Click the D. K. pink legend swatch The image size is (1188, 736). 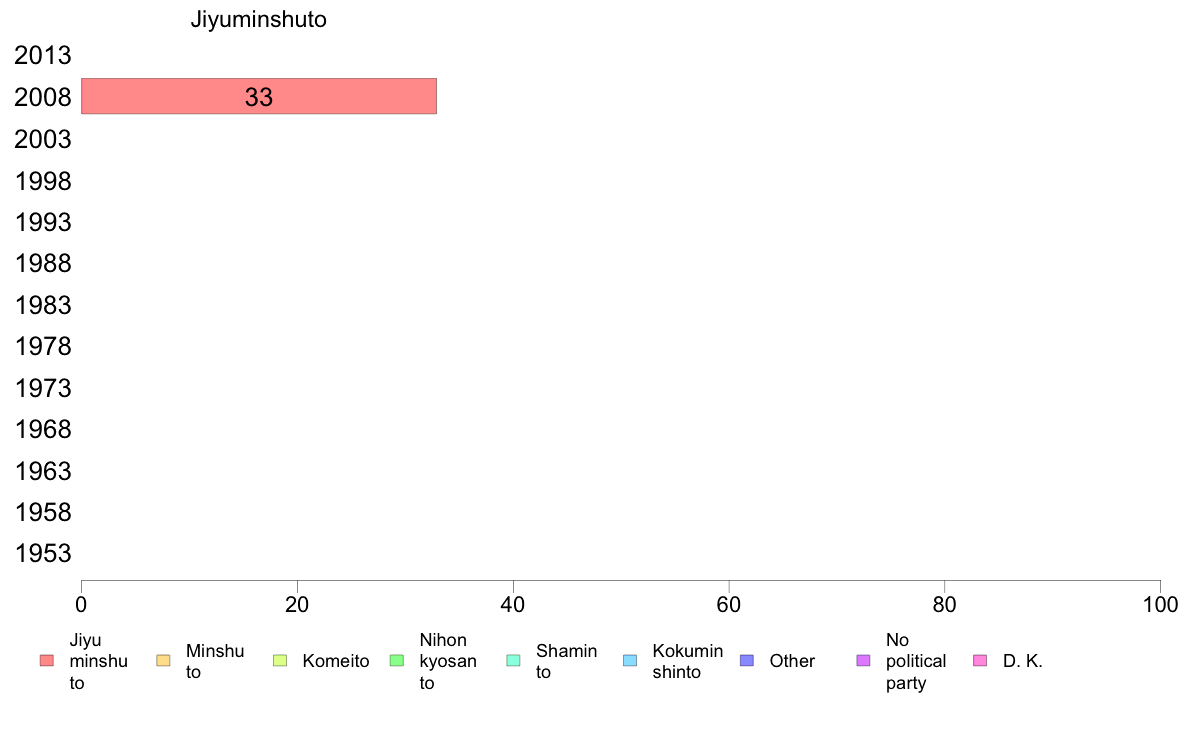(980, 661)
